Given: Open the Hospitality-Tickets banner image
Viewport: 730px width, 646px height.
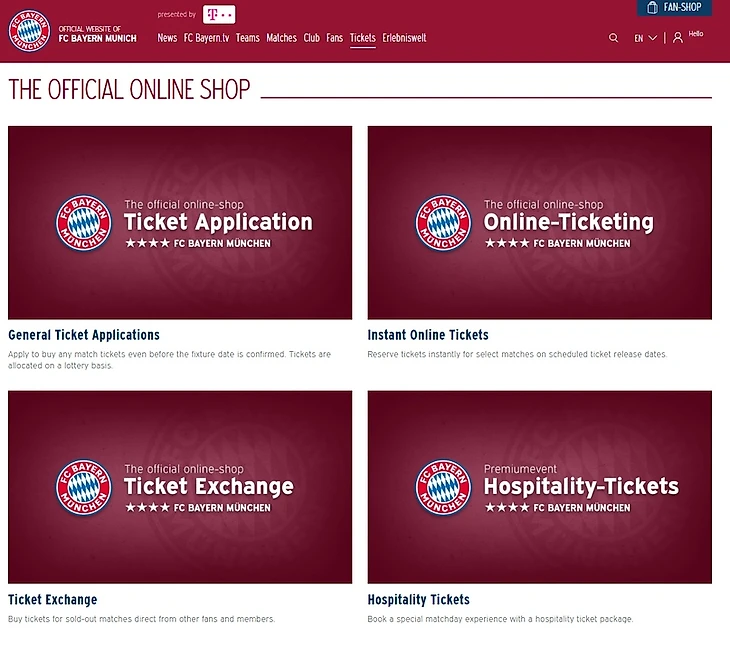Looking at the screenshot, I should (x=540, y=487).
